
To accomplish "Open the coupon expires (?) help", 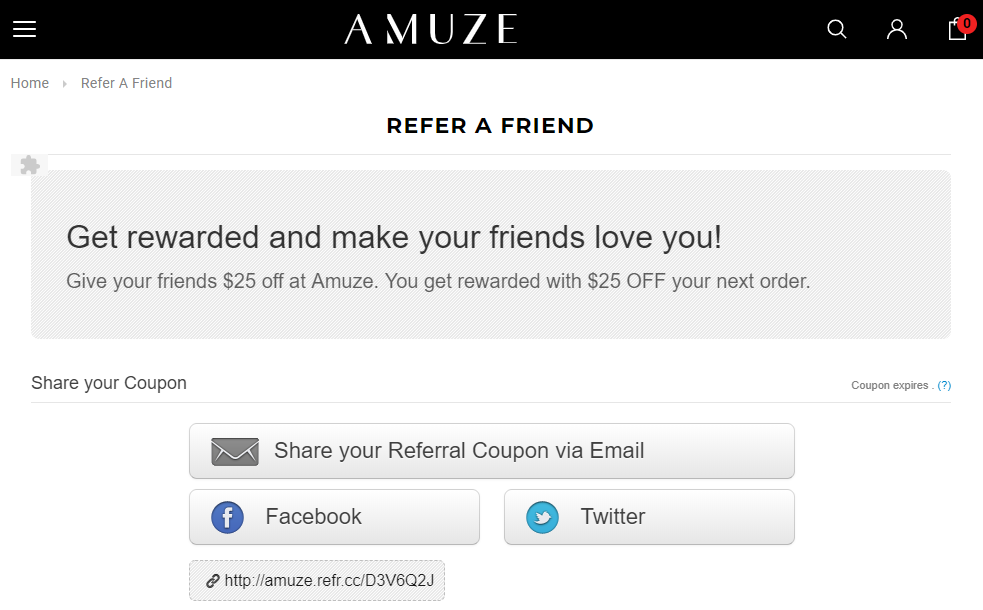I will pyautogui.click(x=944, y=386).
